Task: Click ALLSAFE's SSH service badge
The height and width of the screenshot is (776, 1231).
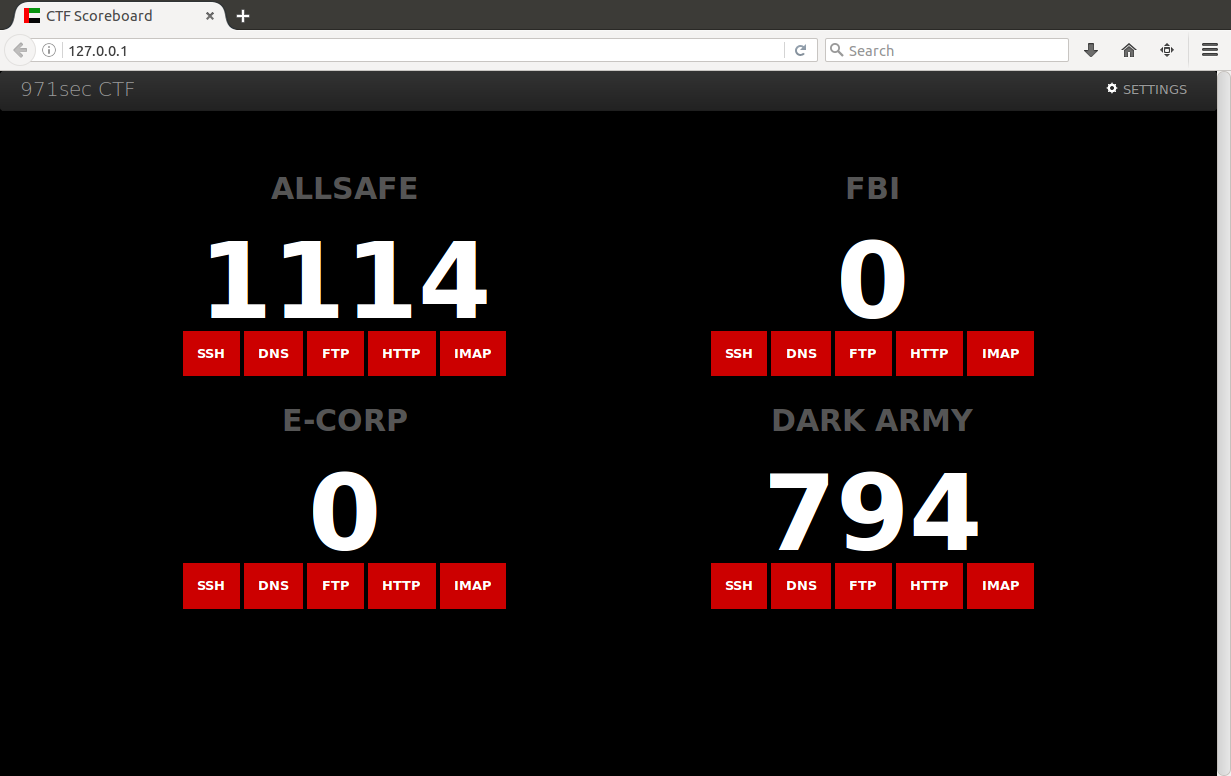Action: [211, 354]
